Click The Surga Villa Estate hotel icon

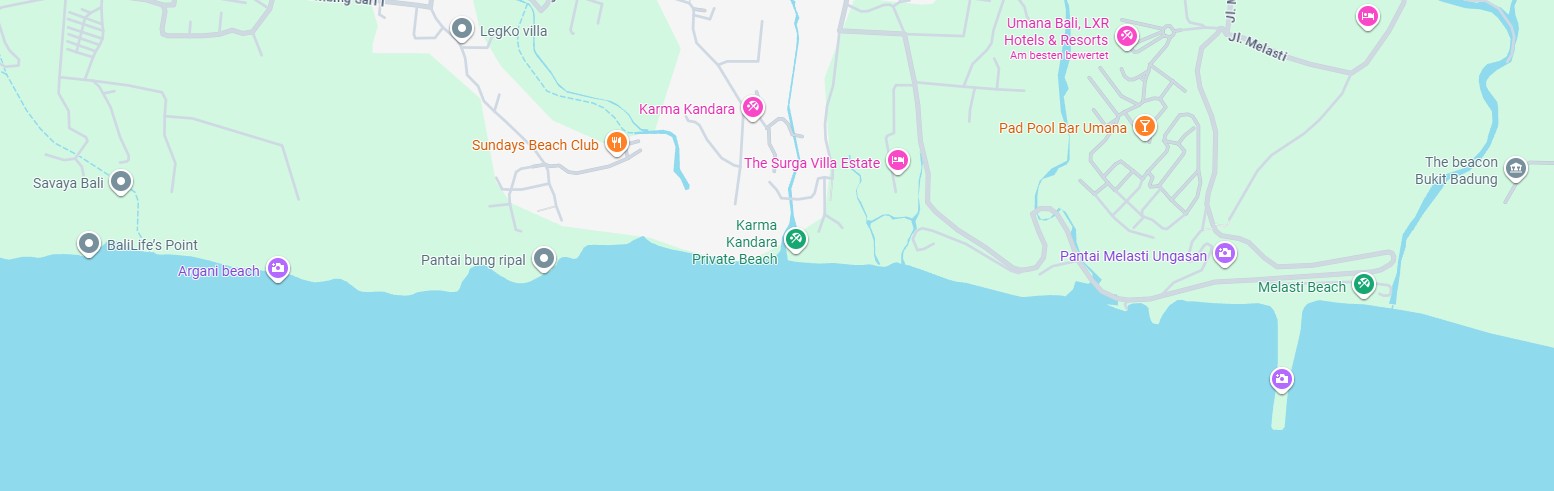coord(898,161)
